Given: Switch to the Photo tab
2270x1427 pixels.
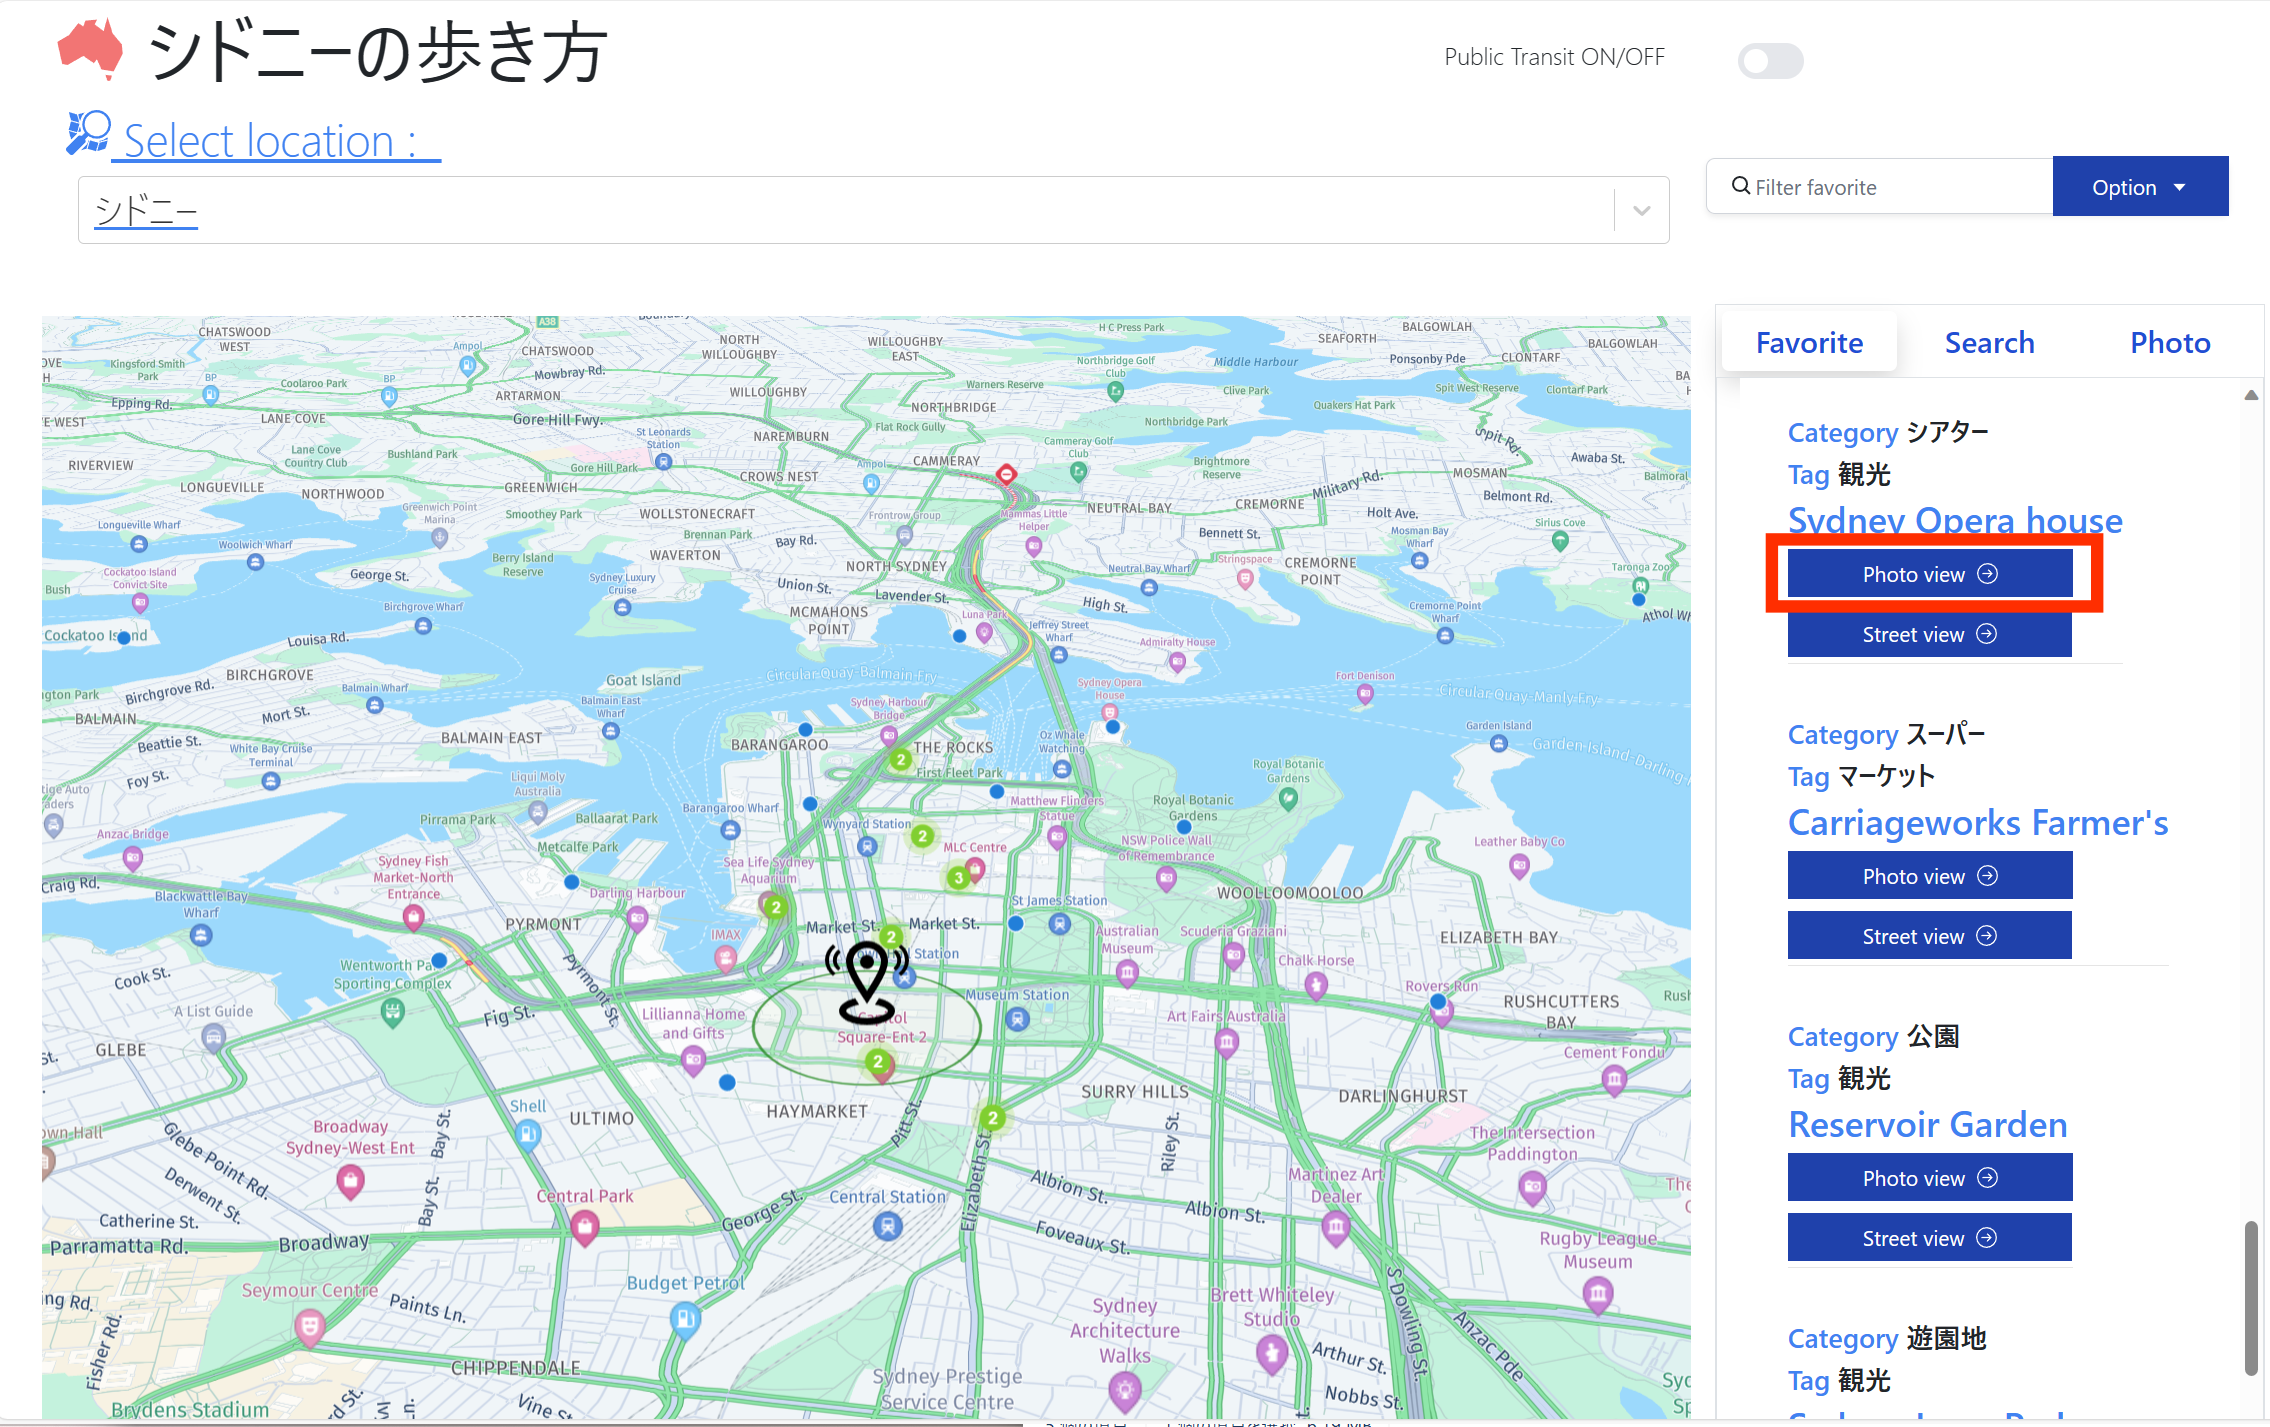Looking at the screenshot, I should click(x=2169, y=342).
